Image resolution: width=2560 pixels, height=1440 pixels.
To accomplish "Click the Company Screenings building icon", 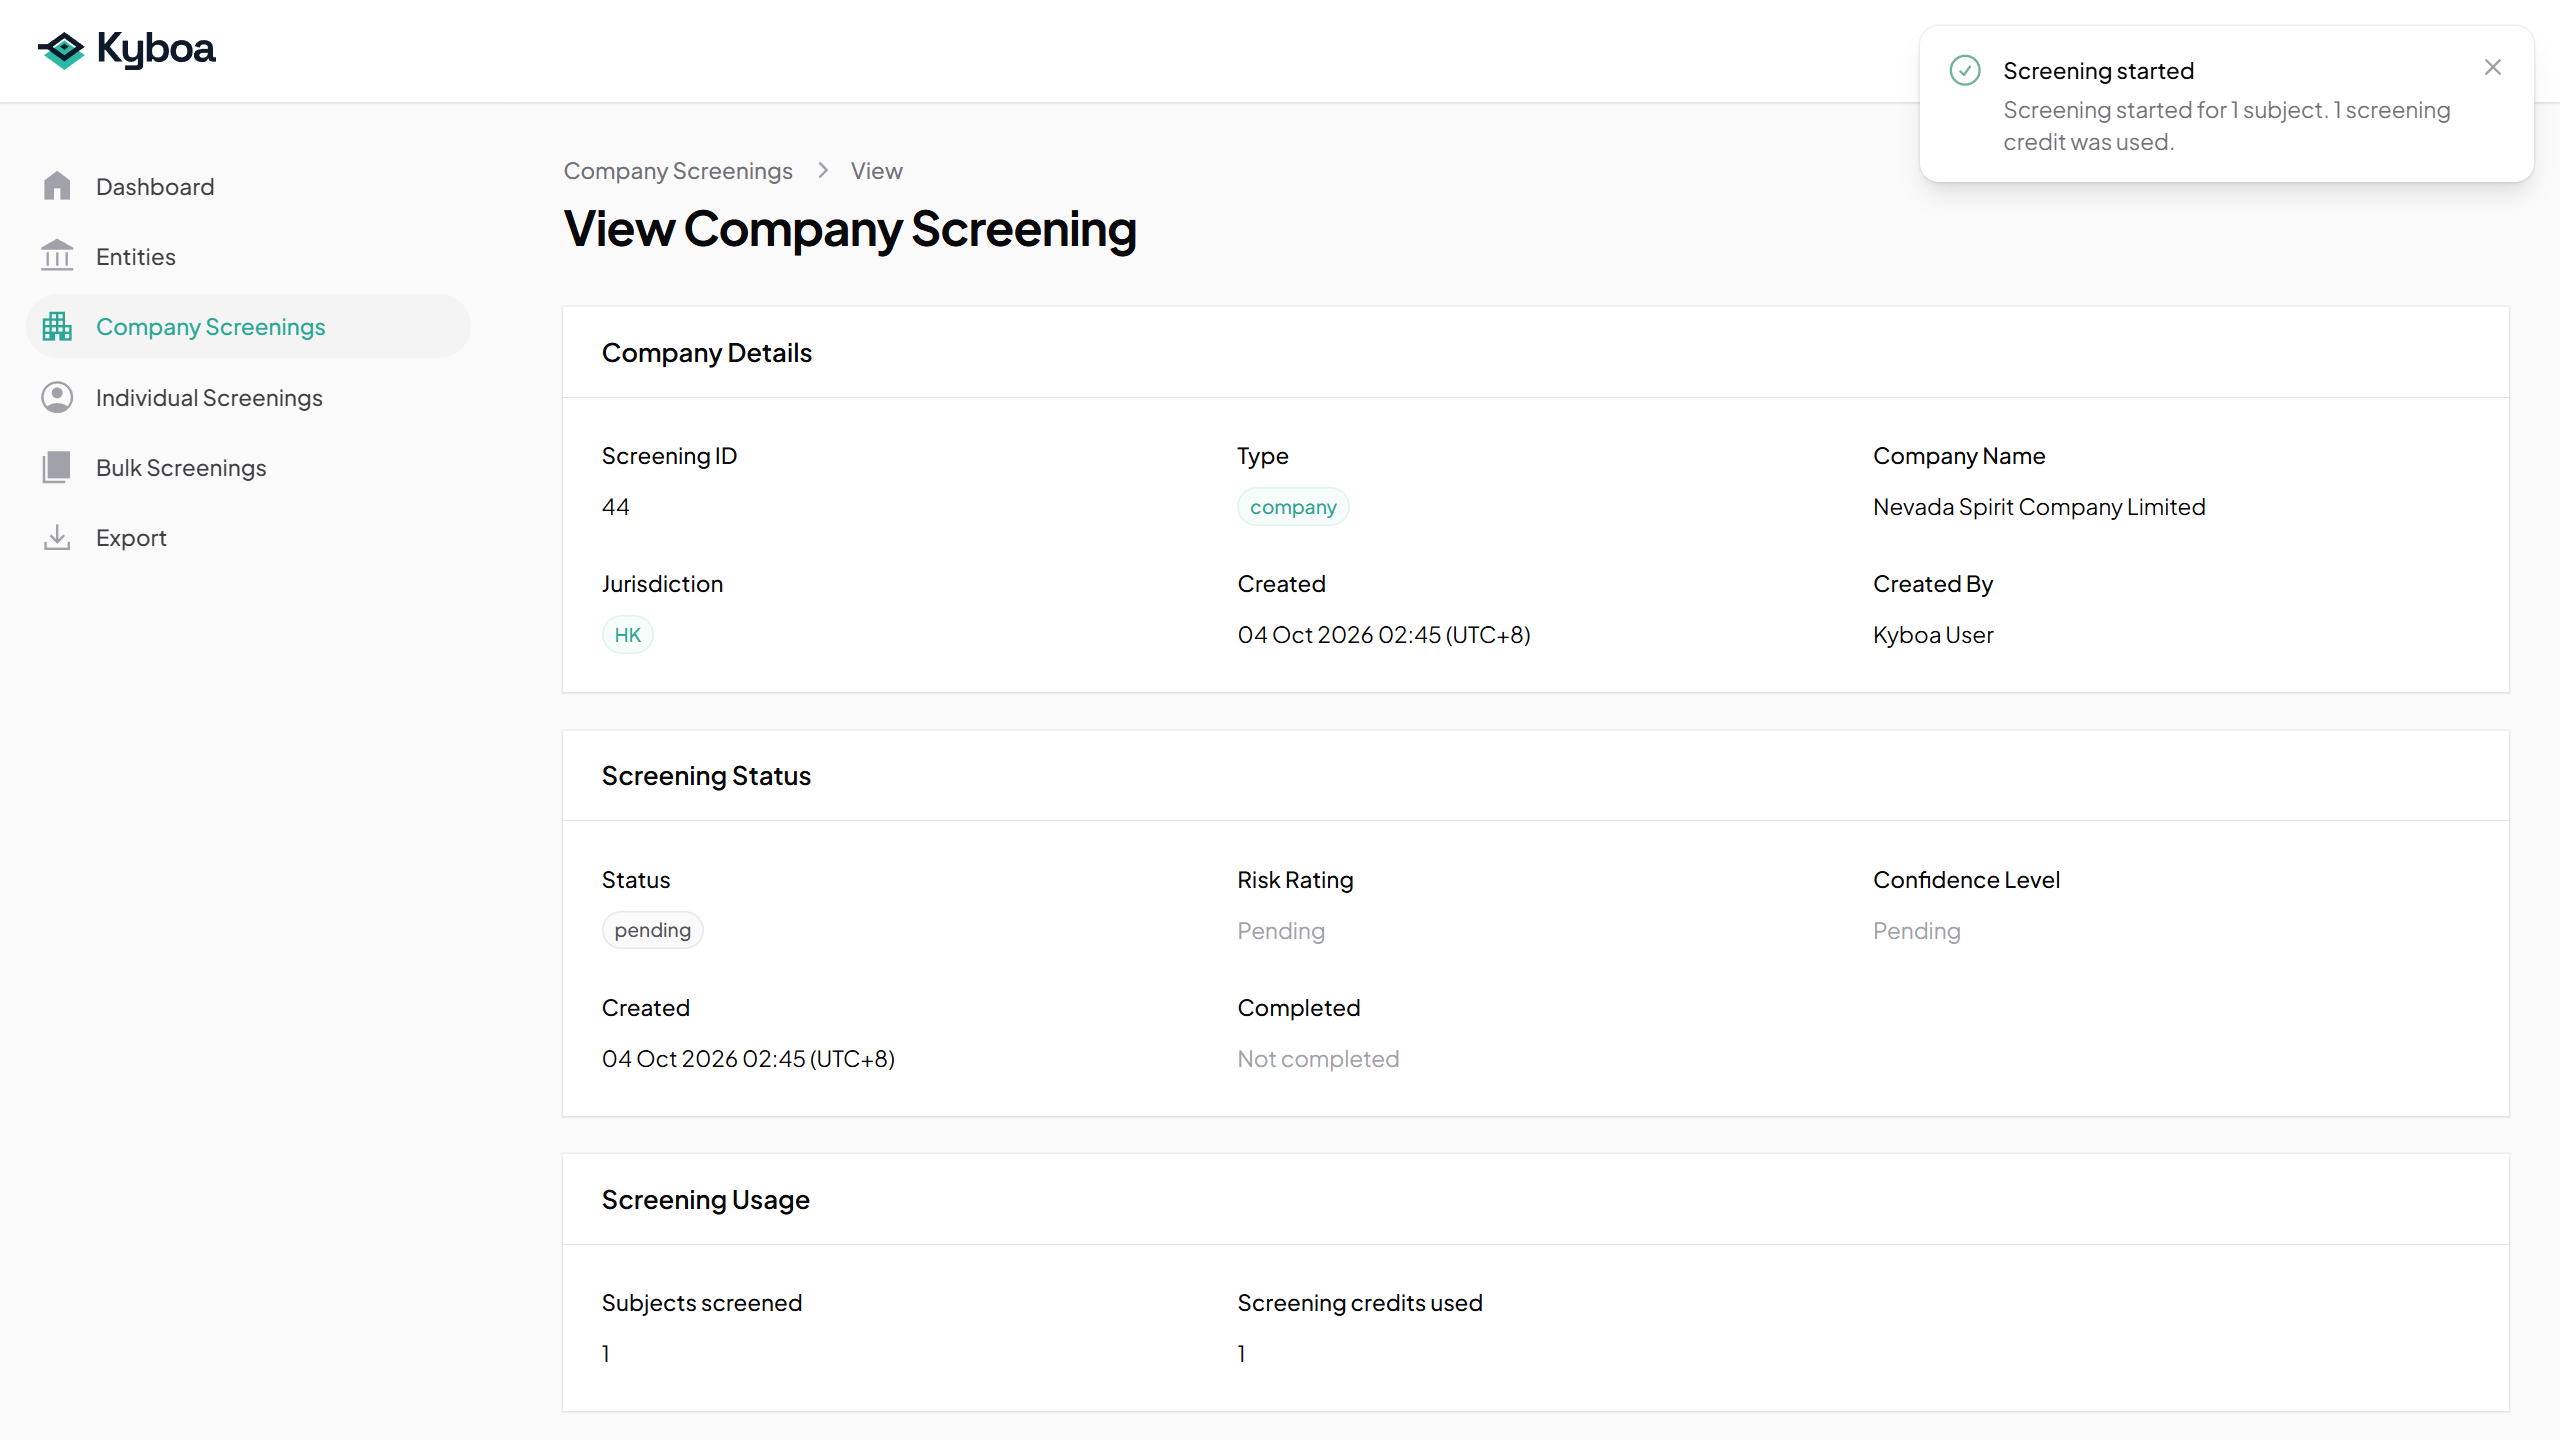I will point(57,327).
